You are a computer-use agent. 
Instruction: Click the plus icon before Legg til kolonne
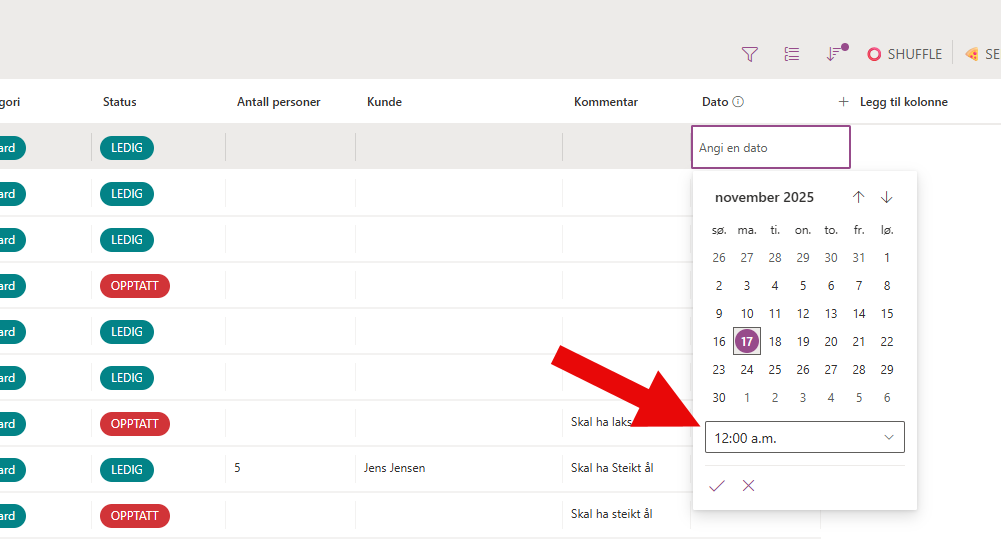pos(843,101)
